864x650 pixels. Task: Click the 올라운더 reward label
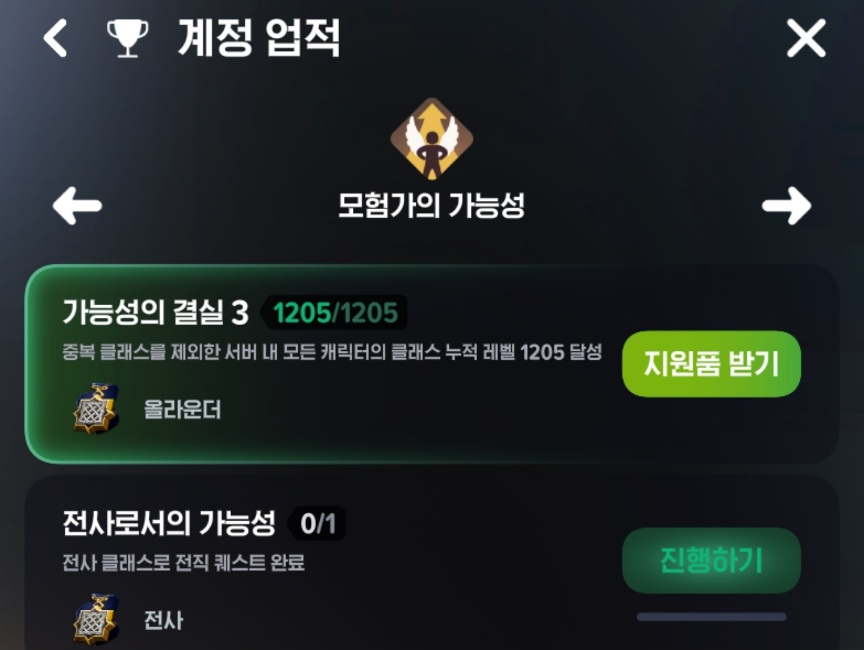click(x=182, y=410)
